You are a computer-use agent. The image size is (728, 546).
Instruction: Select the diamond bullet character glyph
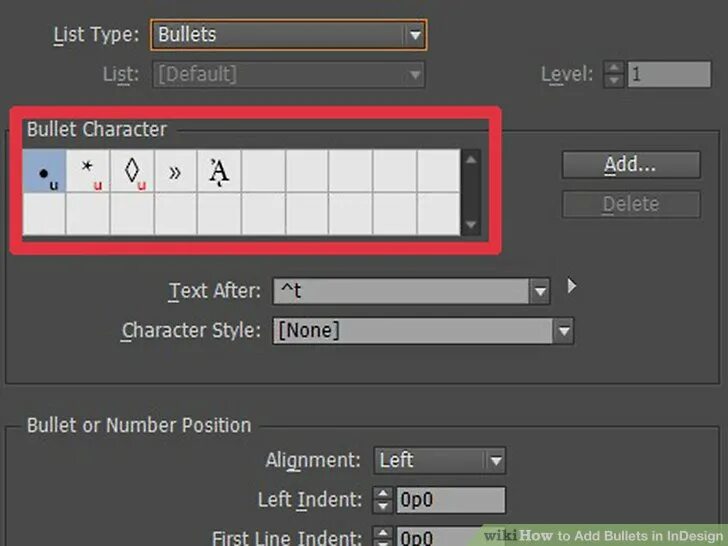(x=132, y=171)
